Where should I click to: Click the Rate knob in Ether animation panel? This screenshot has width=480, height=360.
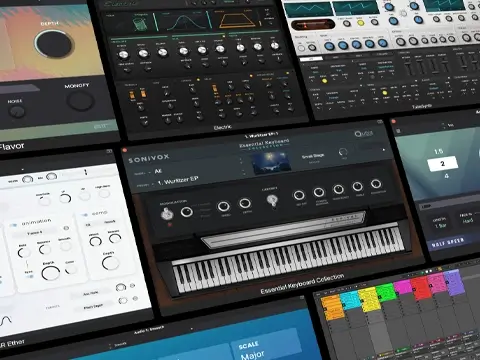tap(24, 253)
